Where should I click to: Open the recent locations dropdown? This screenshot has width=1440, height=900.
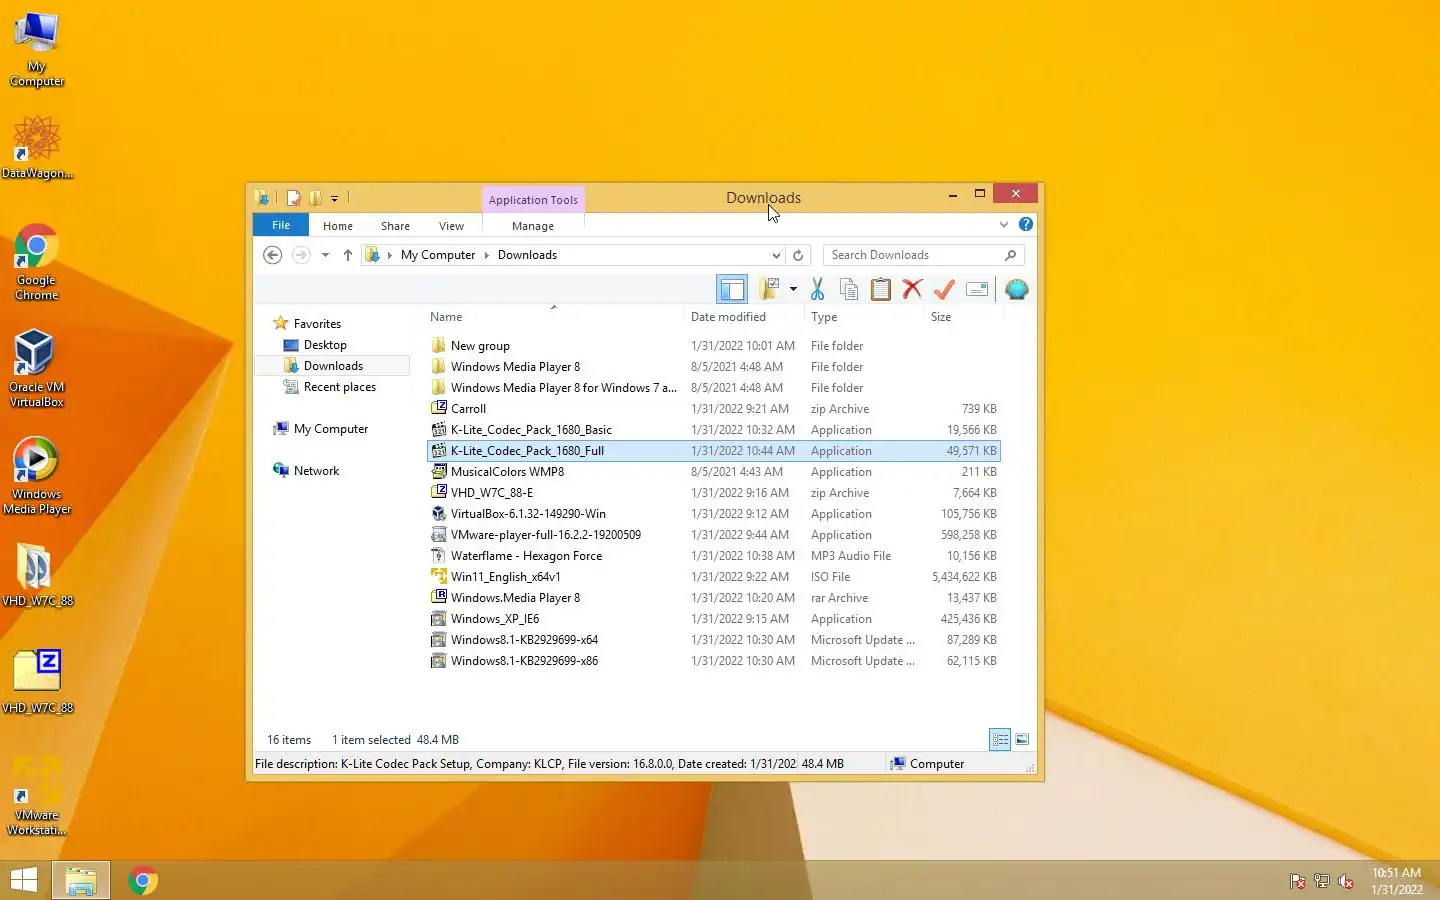pyautogui.click(x=325, y=255)
